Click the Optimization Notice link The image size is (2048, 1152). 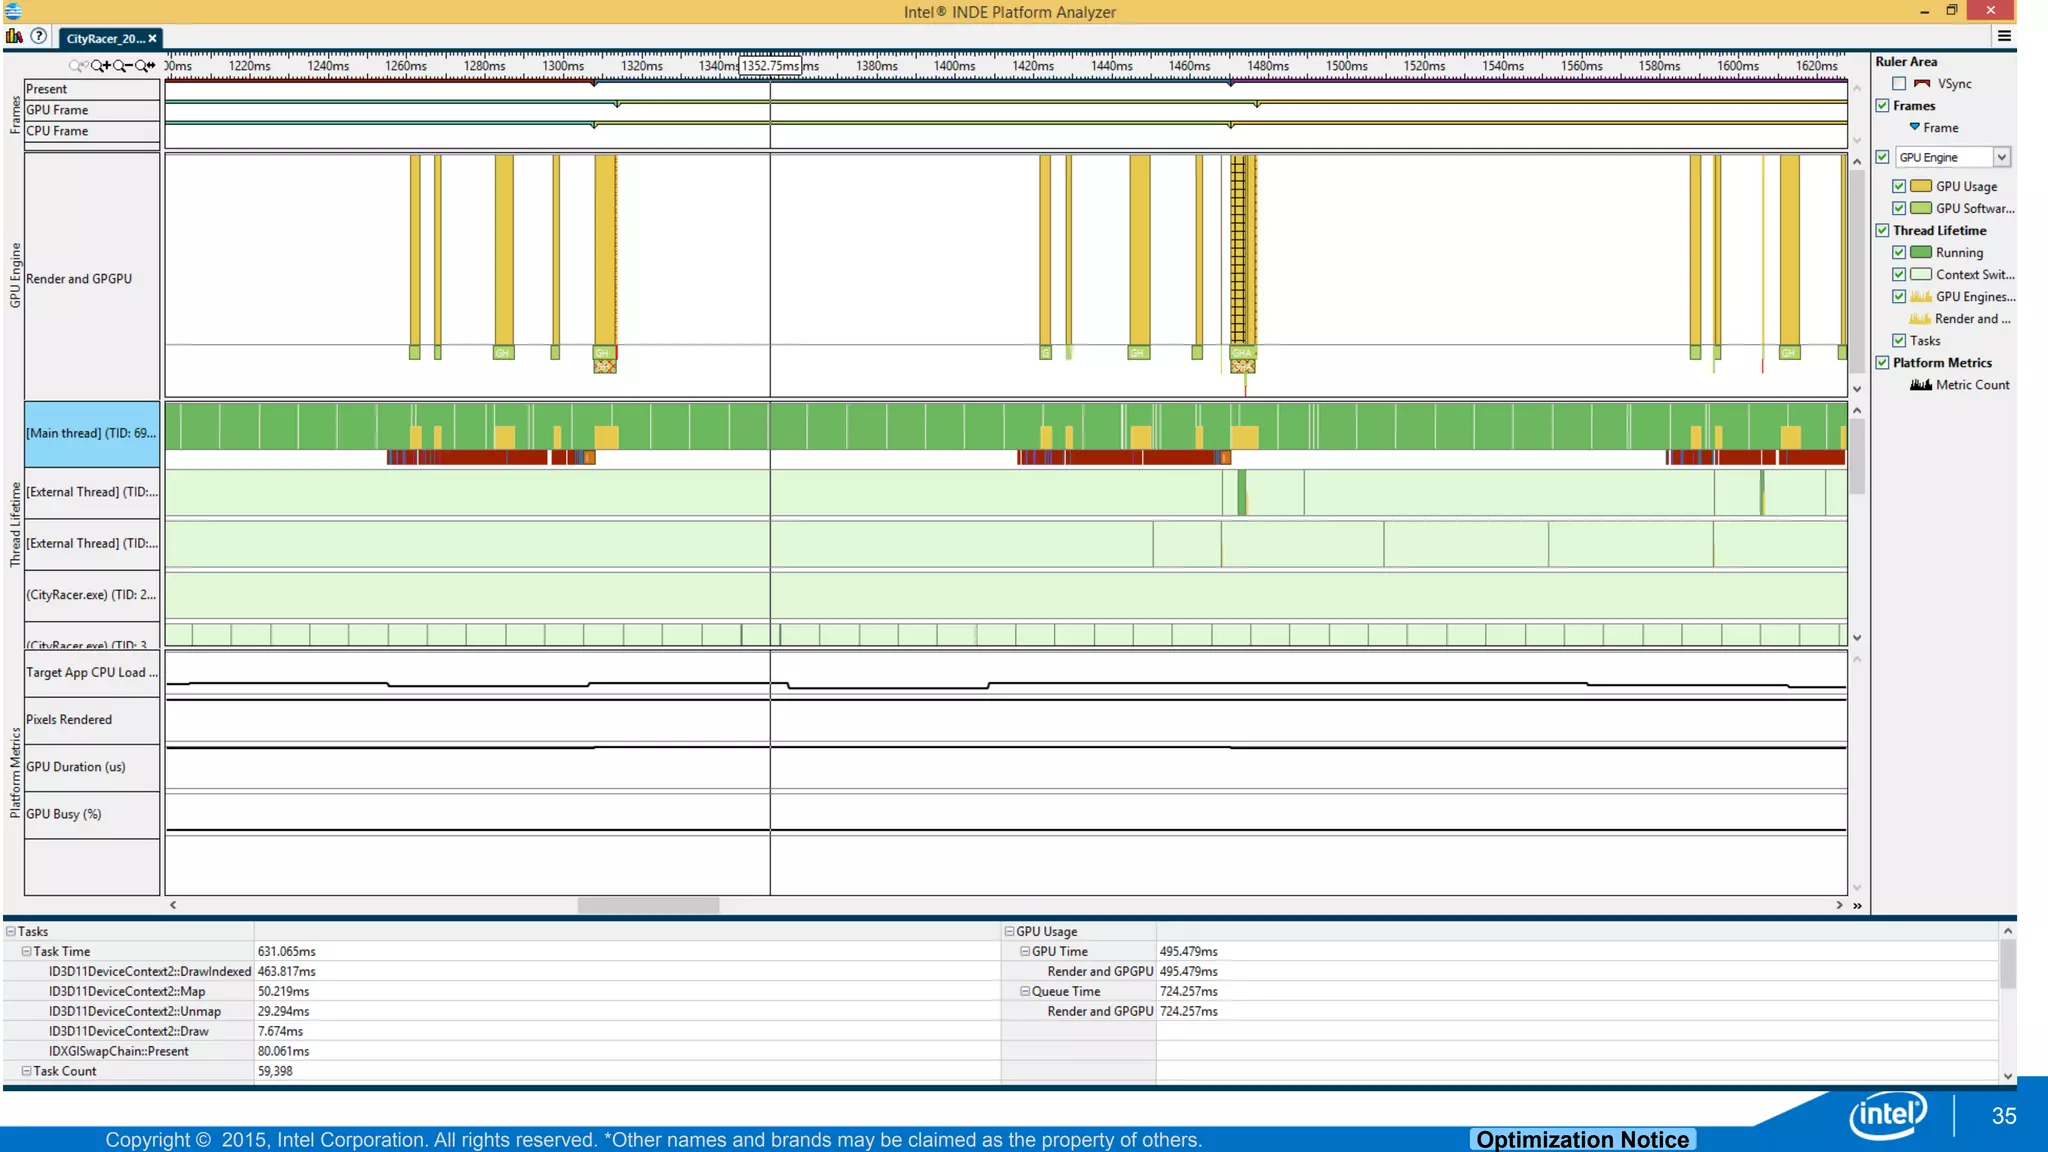click(x=1582, y=1140)
